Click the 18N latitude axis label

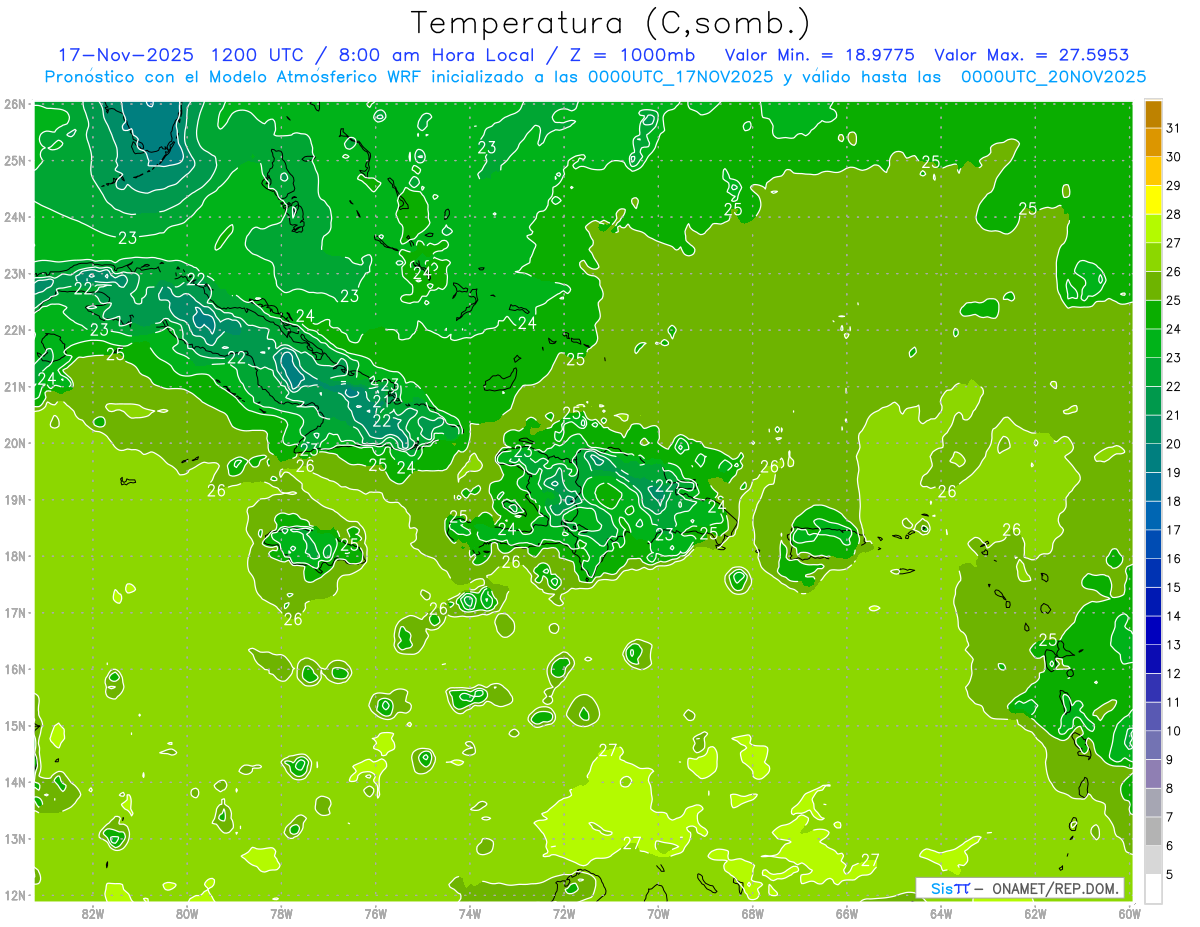pyautogui.click(x=15, y=556)
